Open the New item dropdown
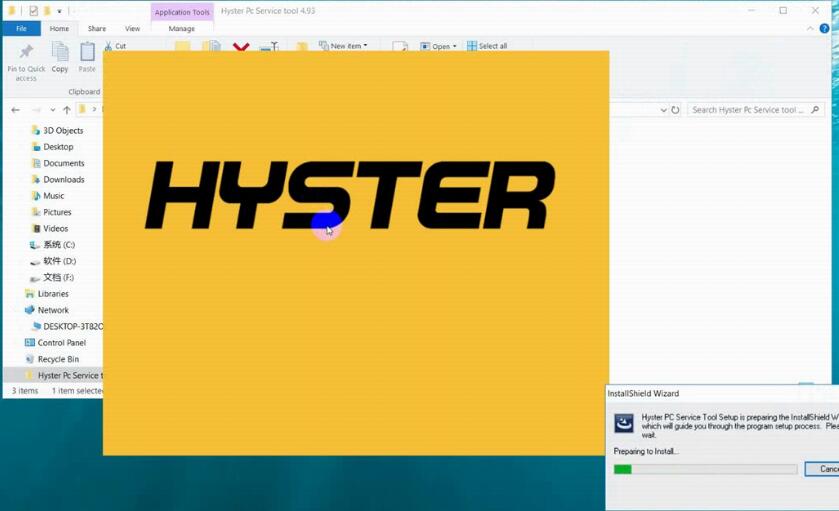 (x=344, y=46)
